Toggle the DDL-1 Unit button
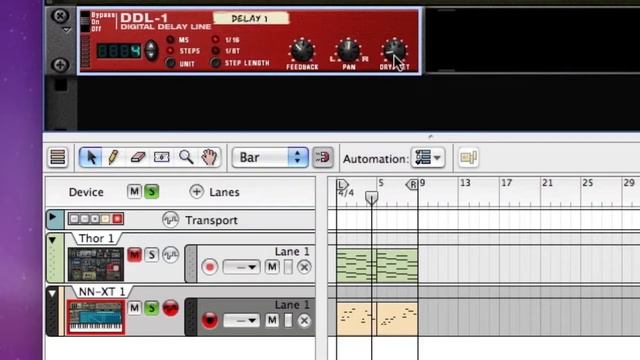 point(171,63)
